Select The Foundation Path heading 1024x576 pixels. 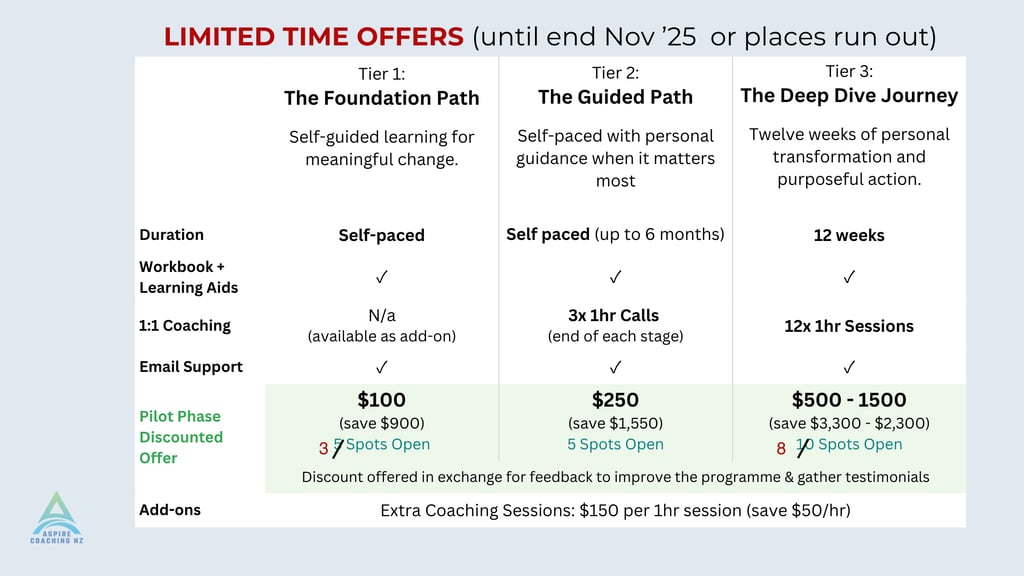tap(381, 98)
